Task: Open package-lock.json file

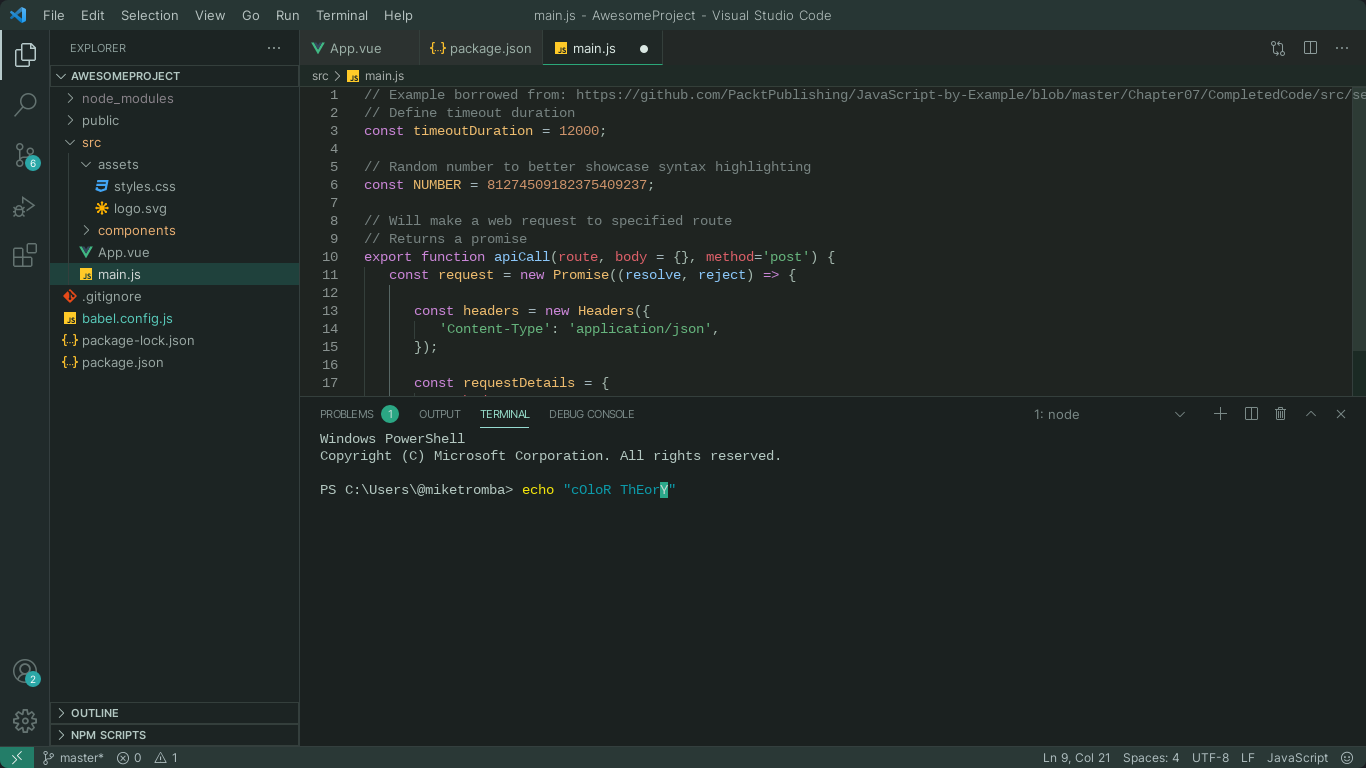Action: 175,340
